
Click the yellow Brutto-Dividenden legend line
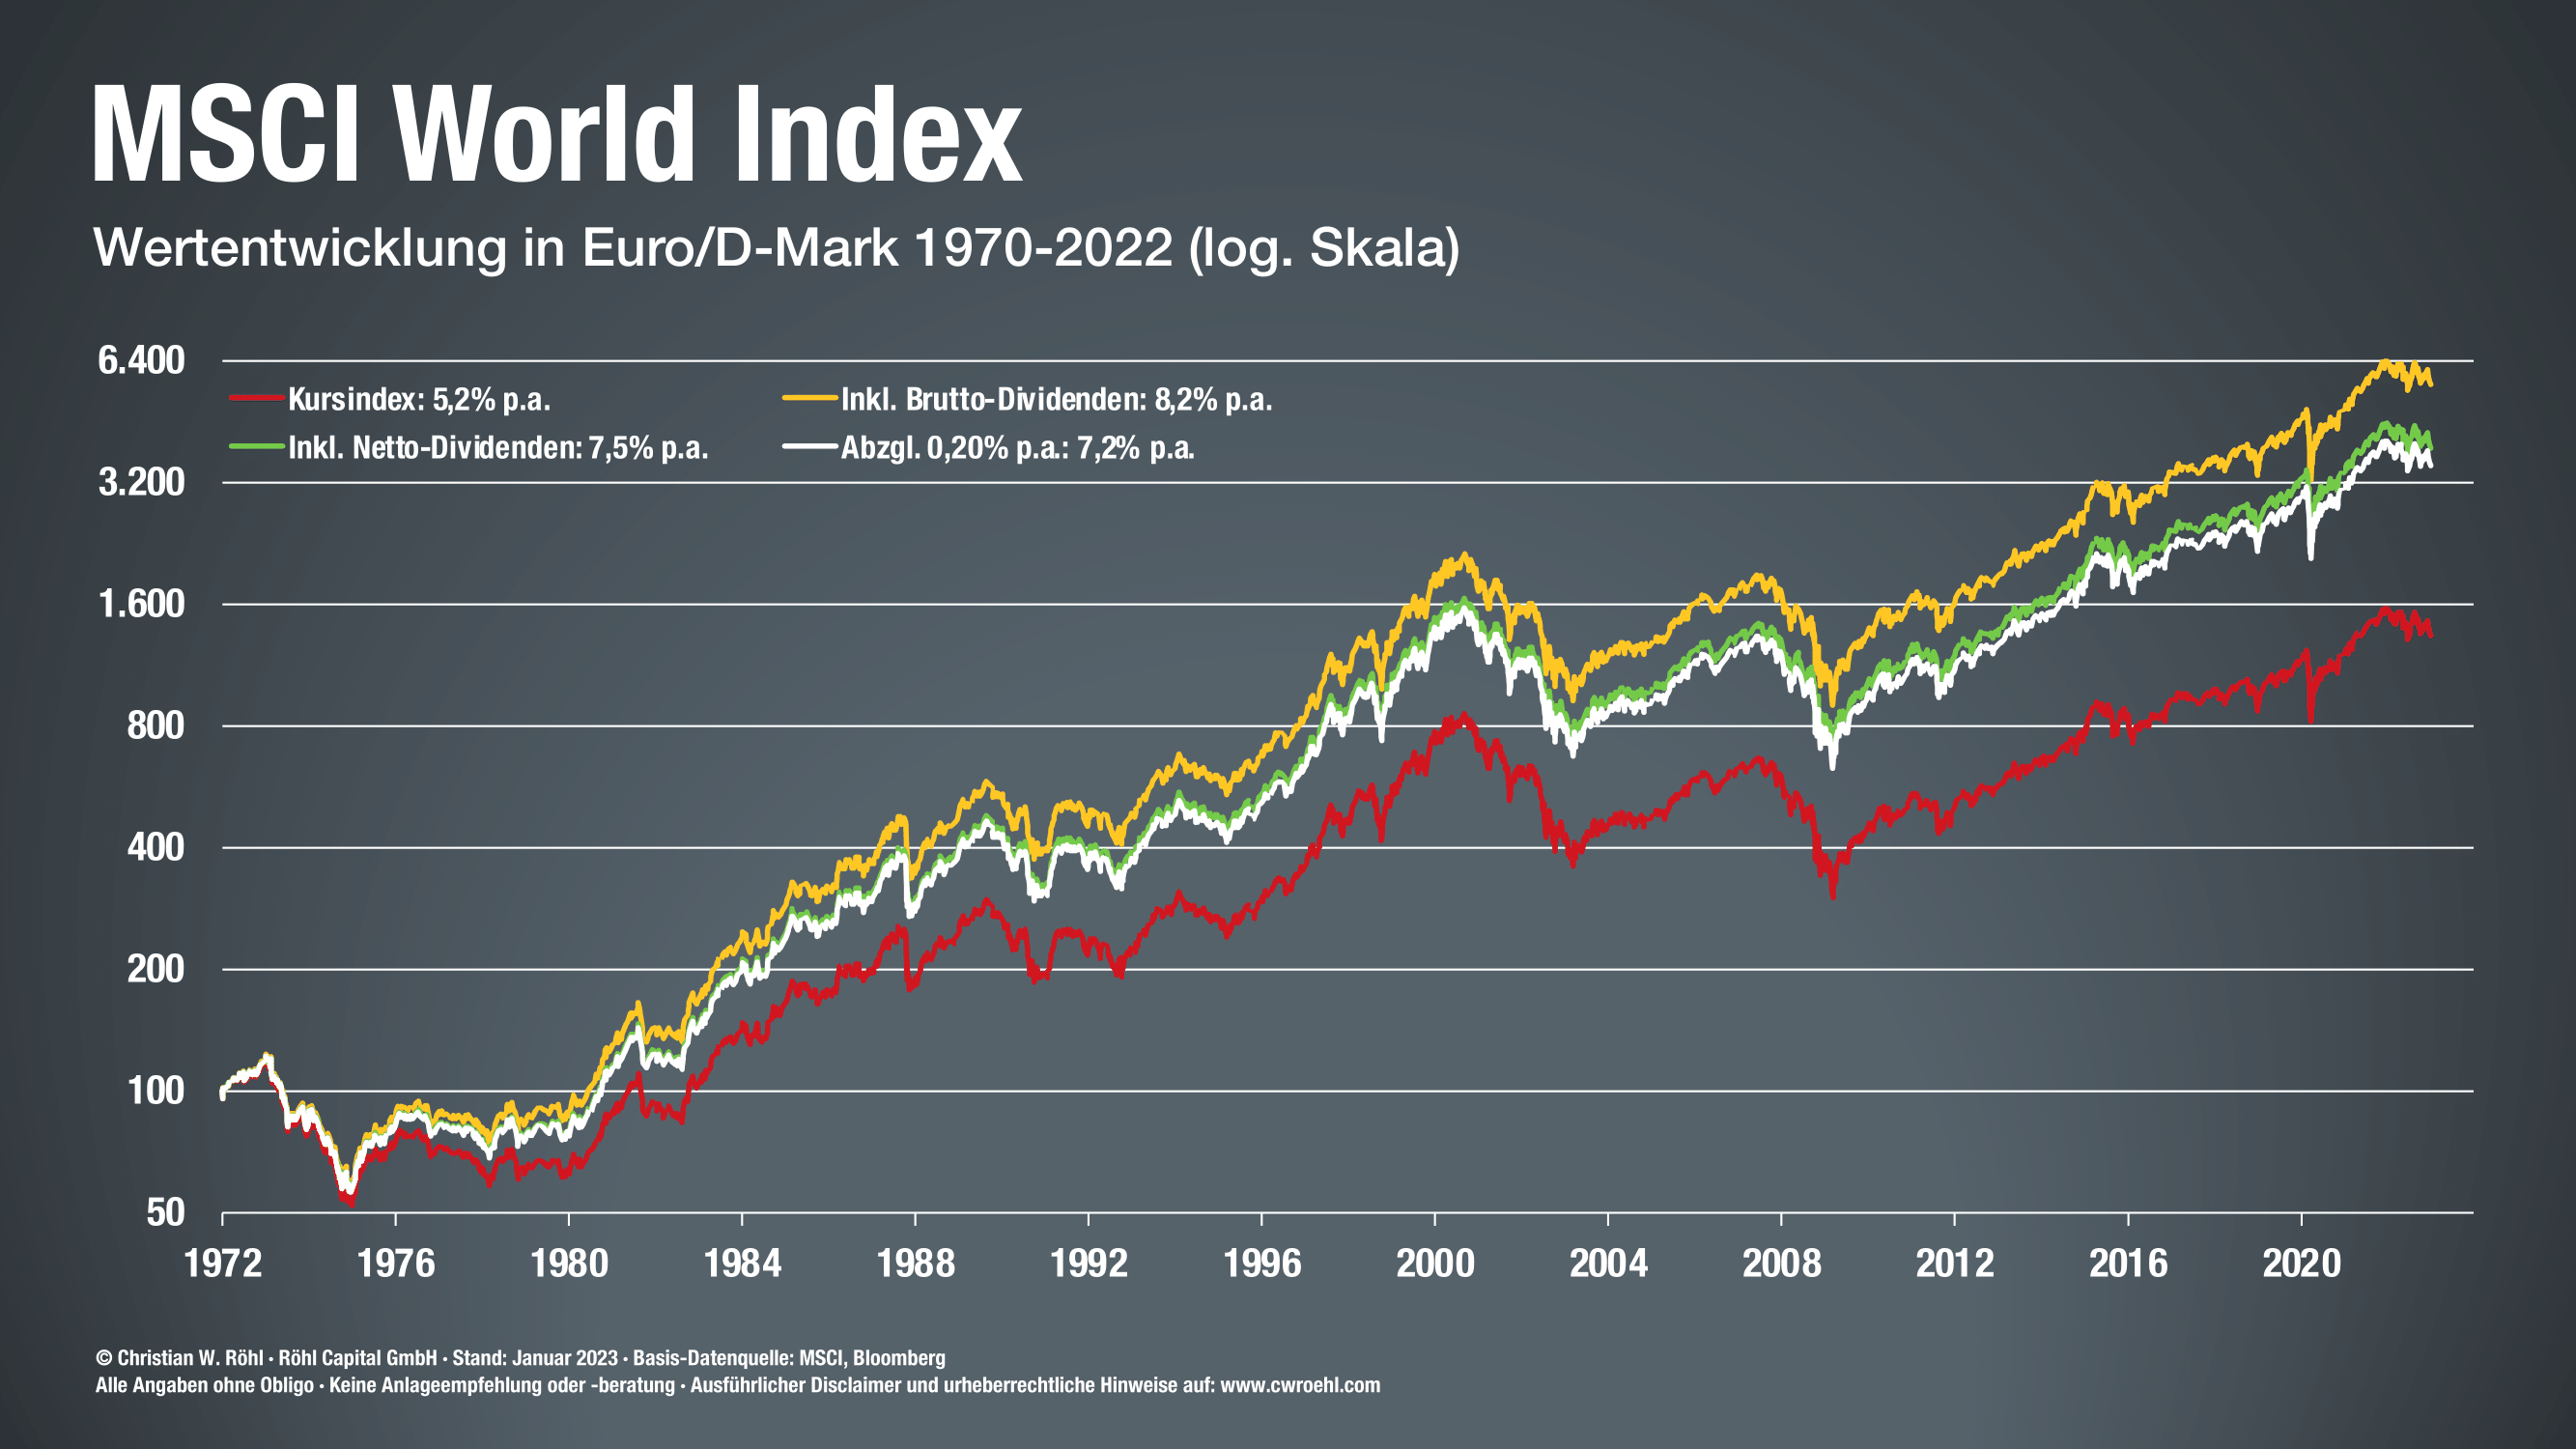point(810,398)
